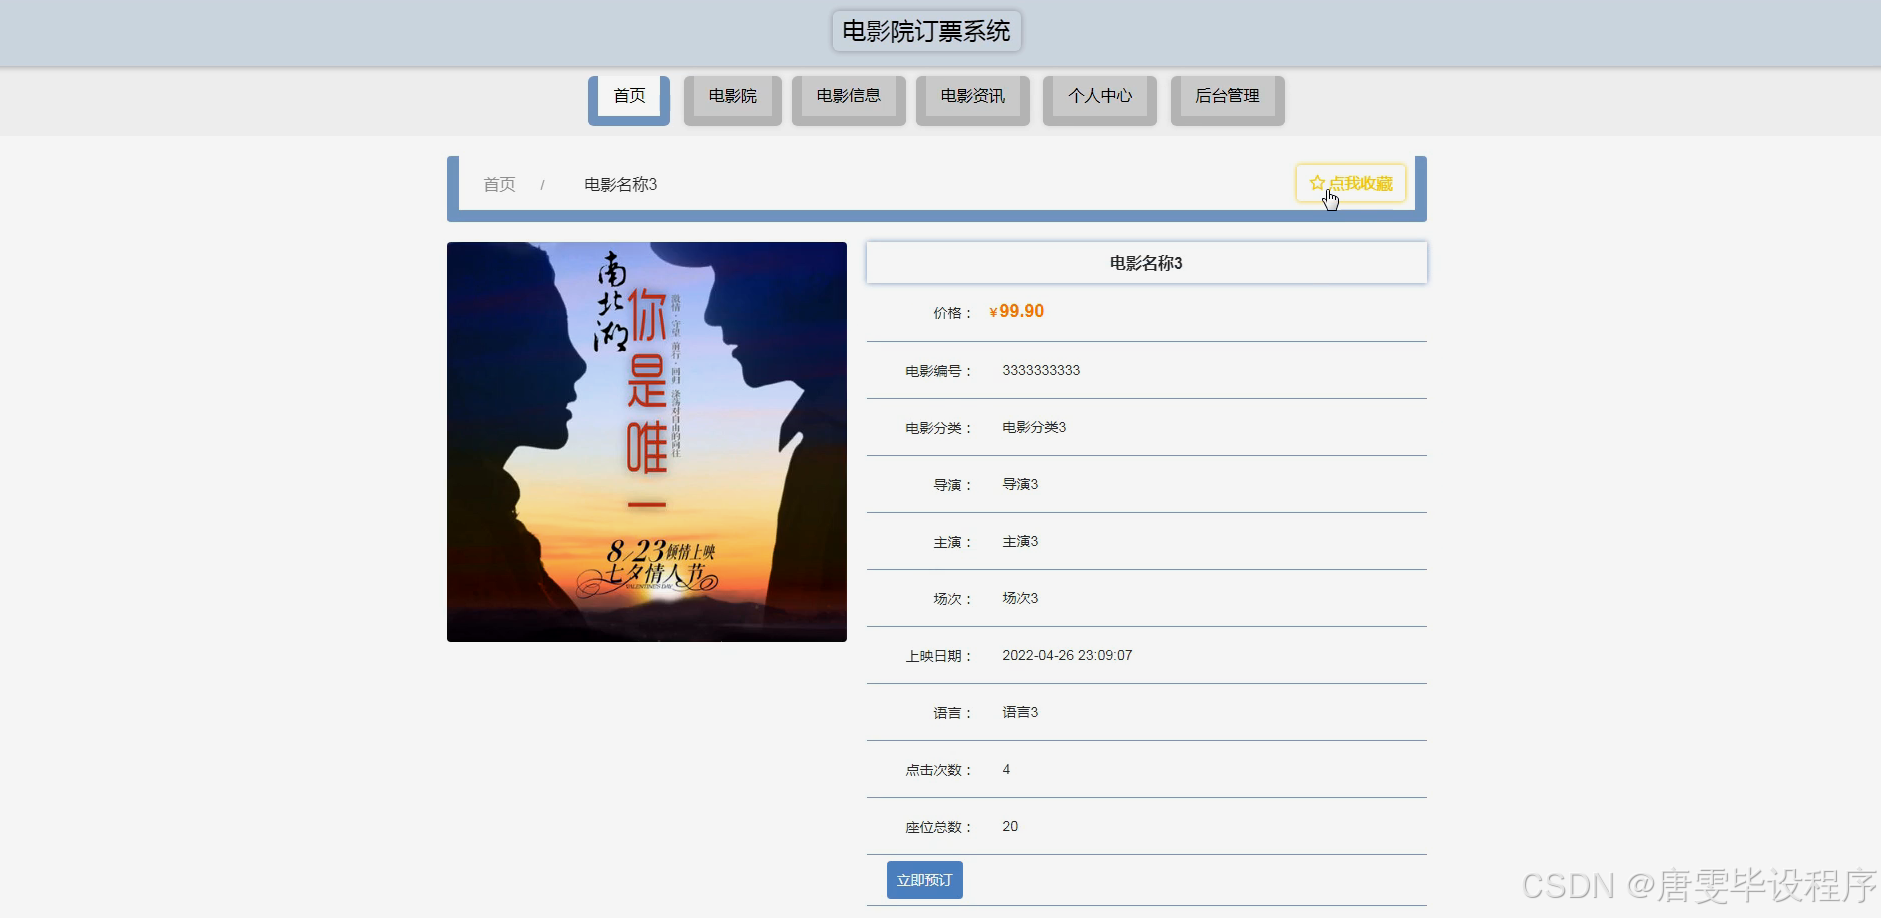Click the 场次： label

point(952,599)
